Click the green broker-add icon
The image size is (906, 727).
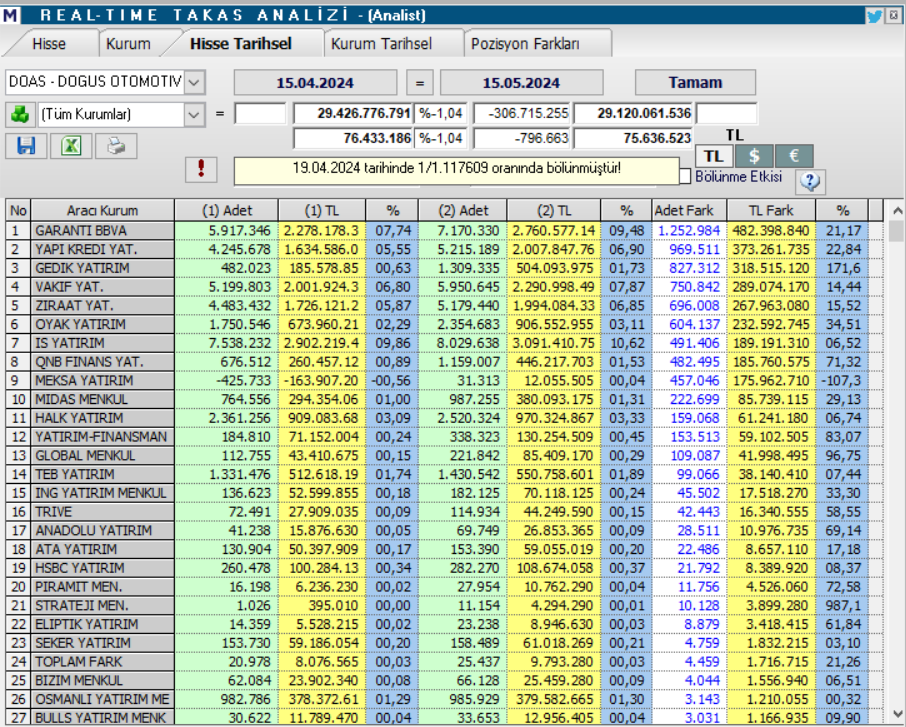[22, 113]
